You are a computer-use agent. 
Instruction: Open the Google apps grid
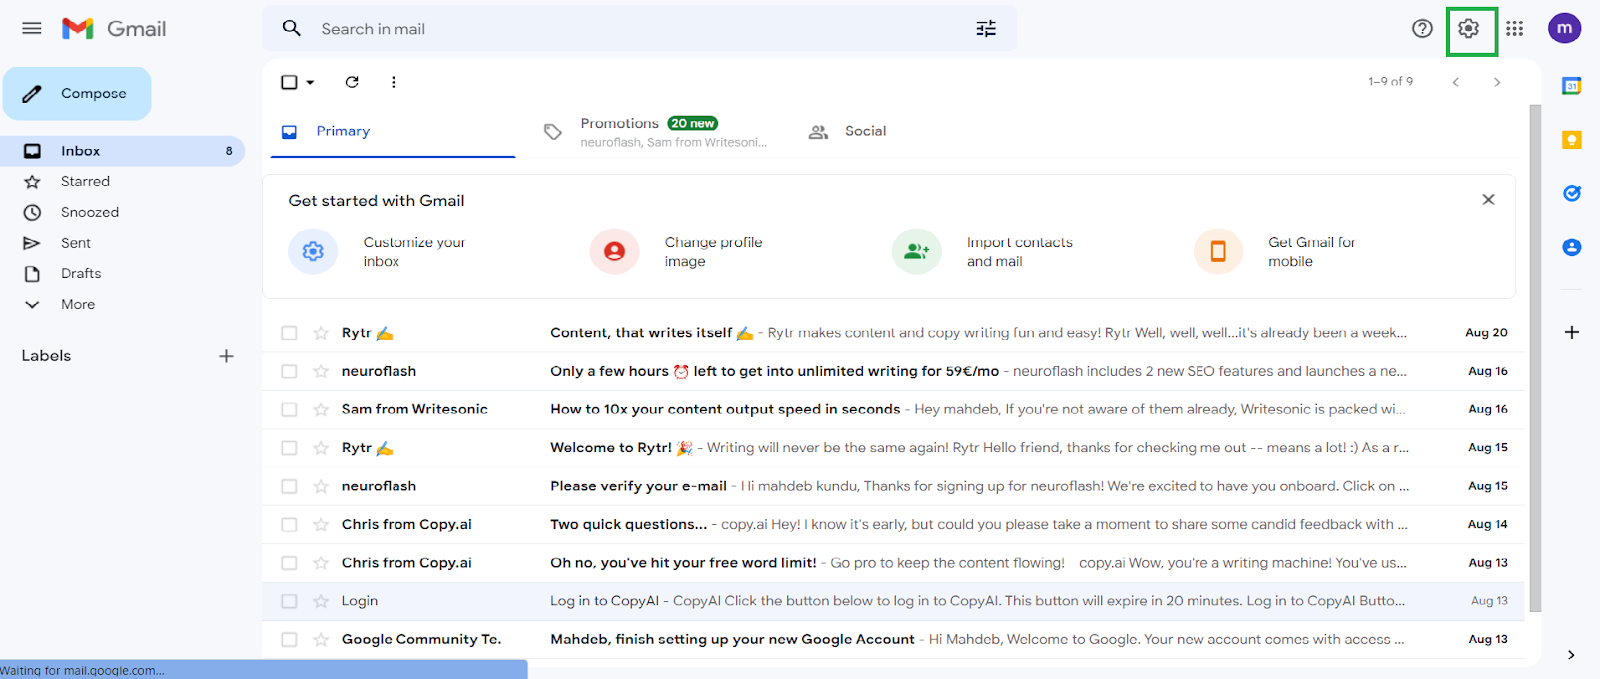[x=1514, y=28]
